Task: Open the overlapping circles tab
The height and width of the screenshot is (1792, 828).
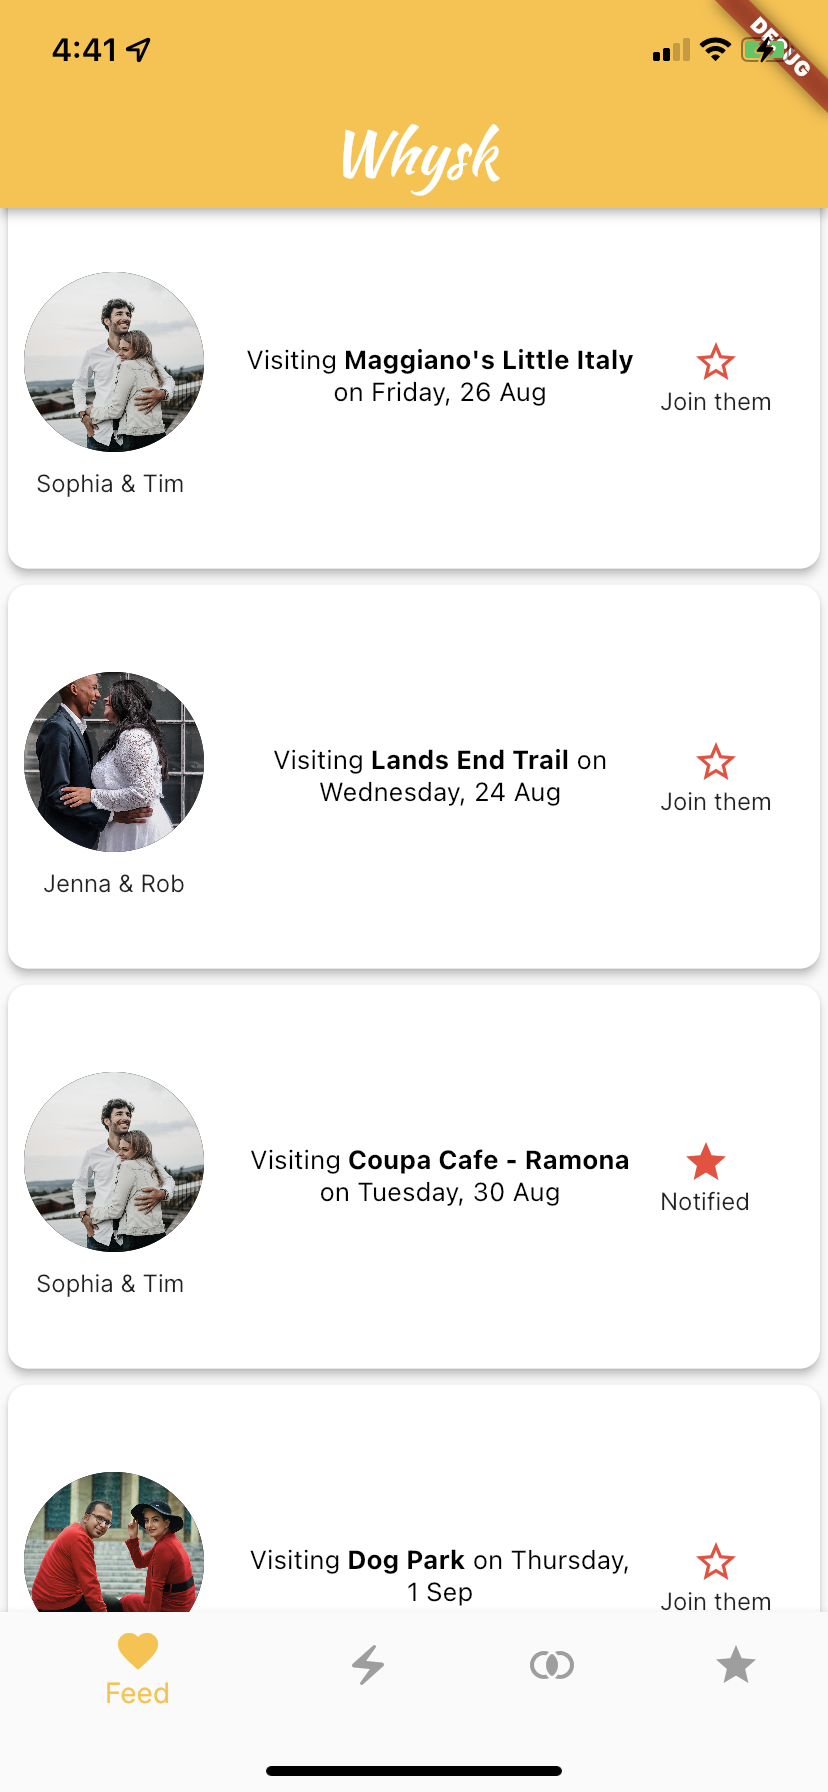Action: (x=552, y=1665)
